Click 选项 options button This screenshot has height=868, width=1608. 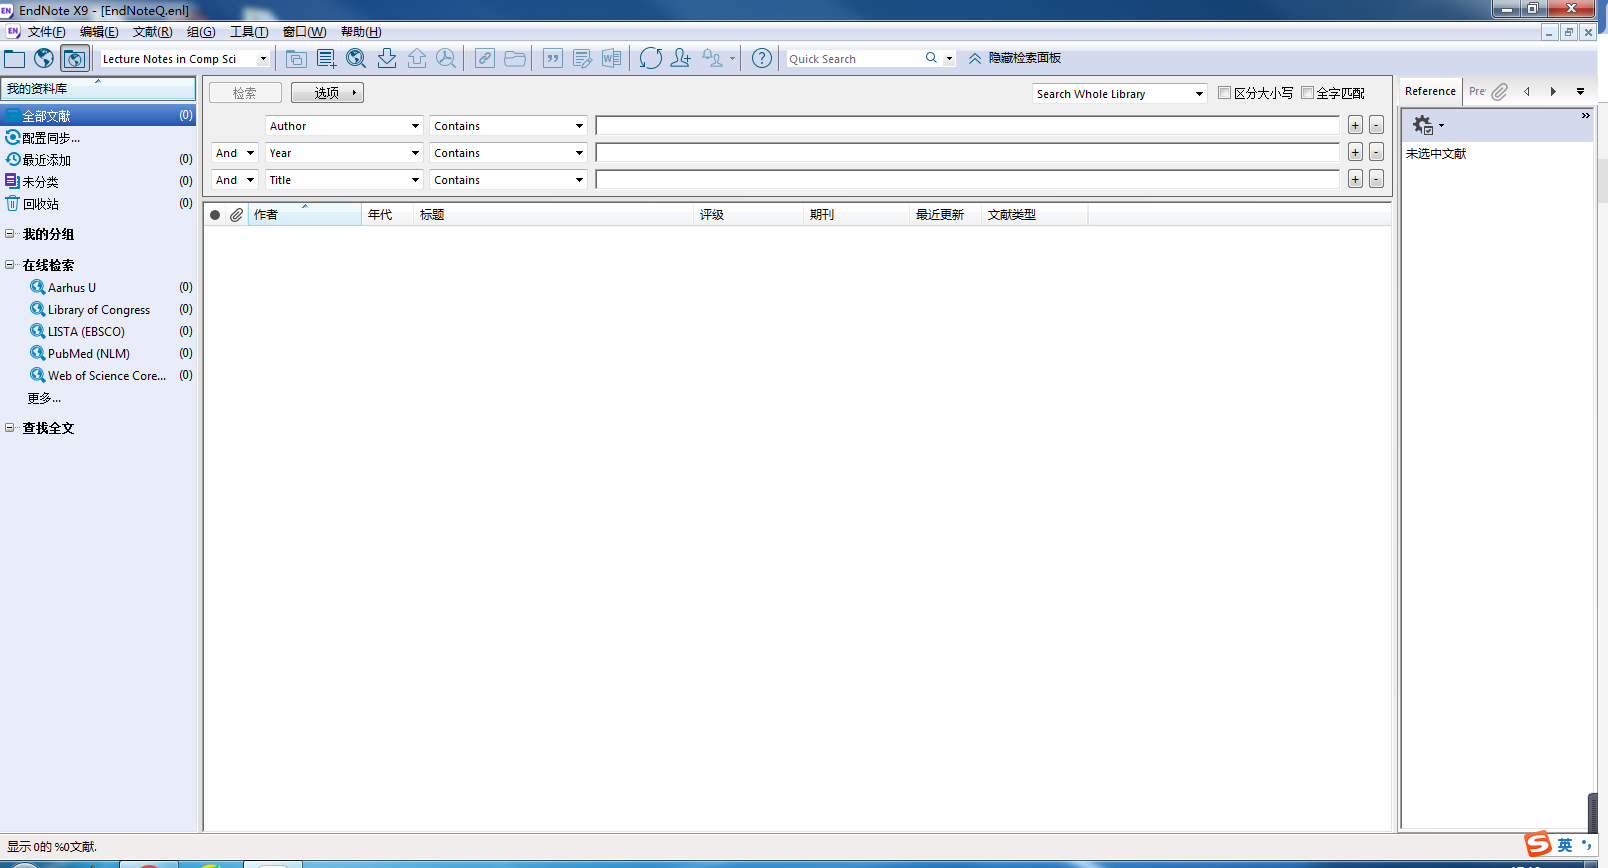327,93
